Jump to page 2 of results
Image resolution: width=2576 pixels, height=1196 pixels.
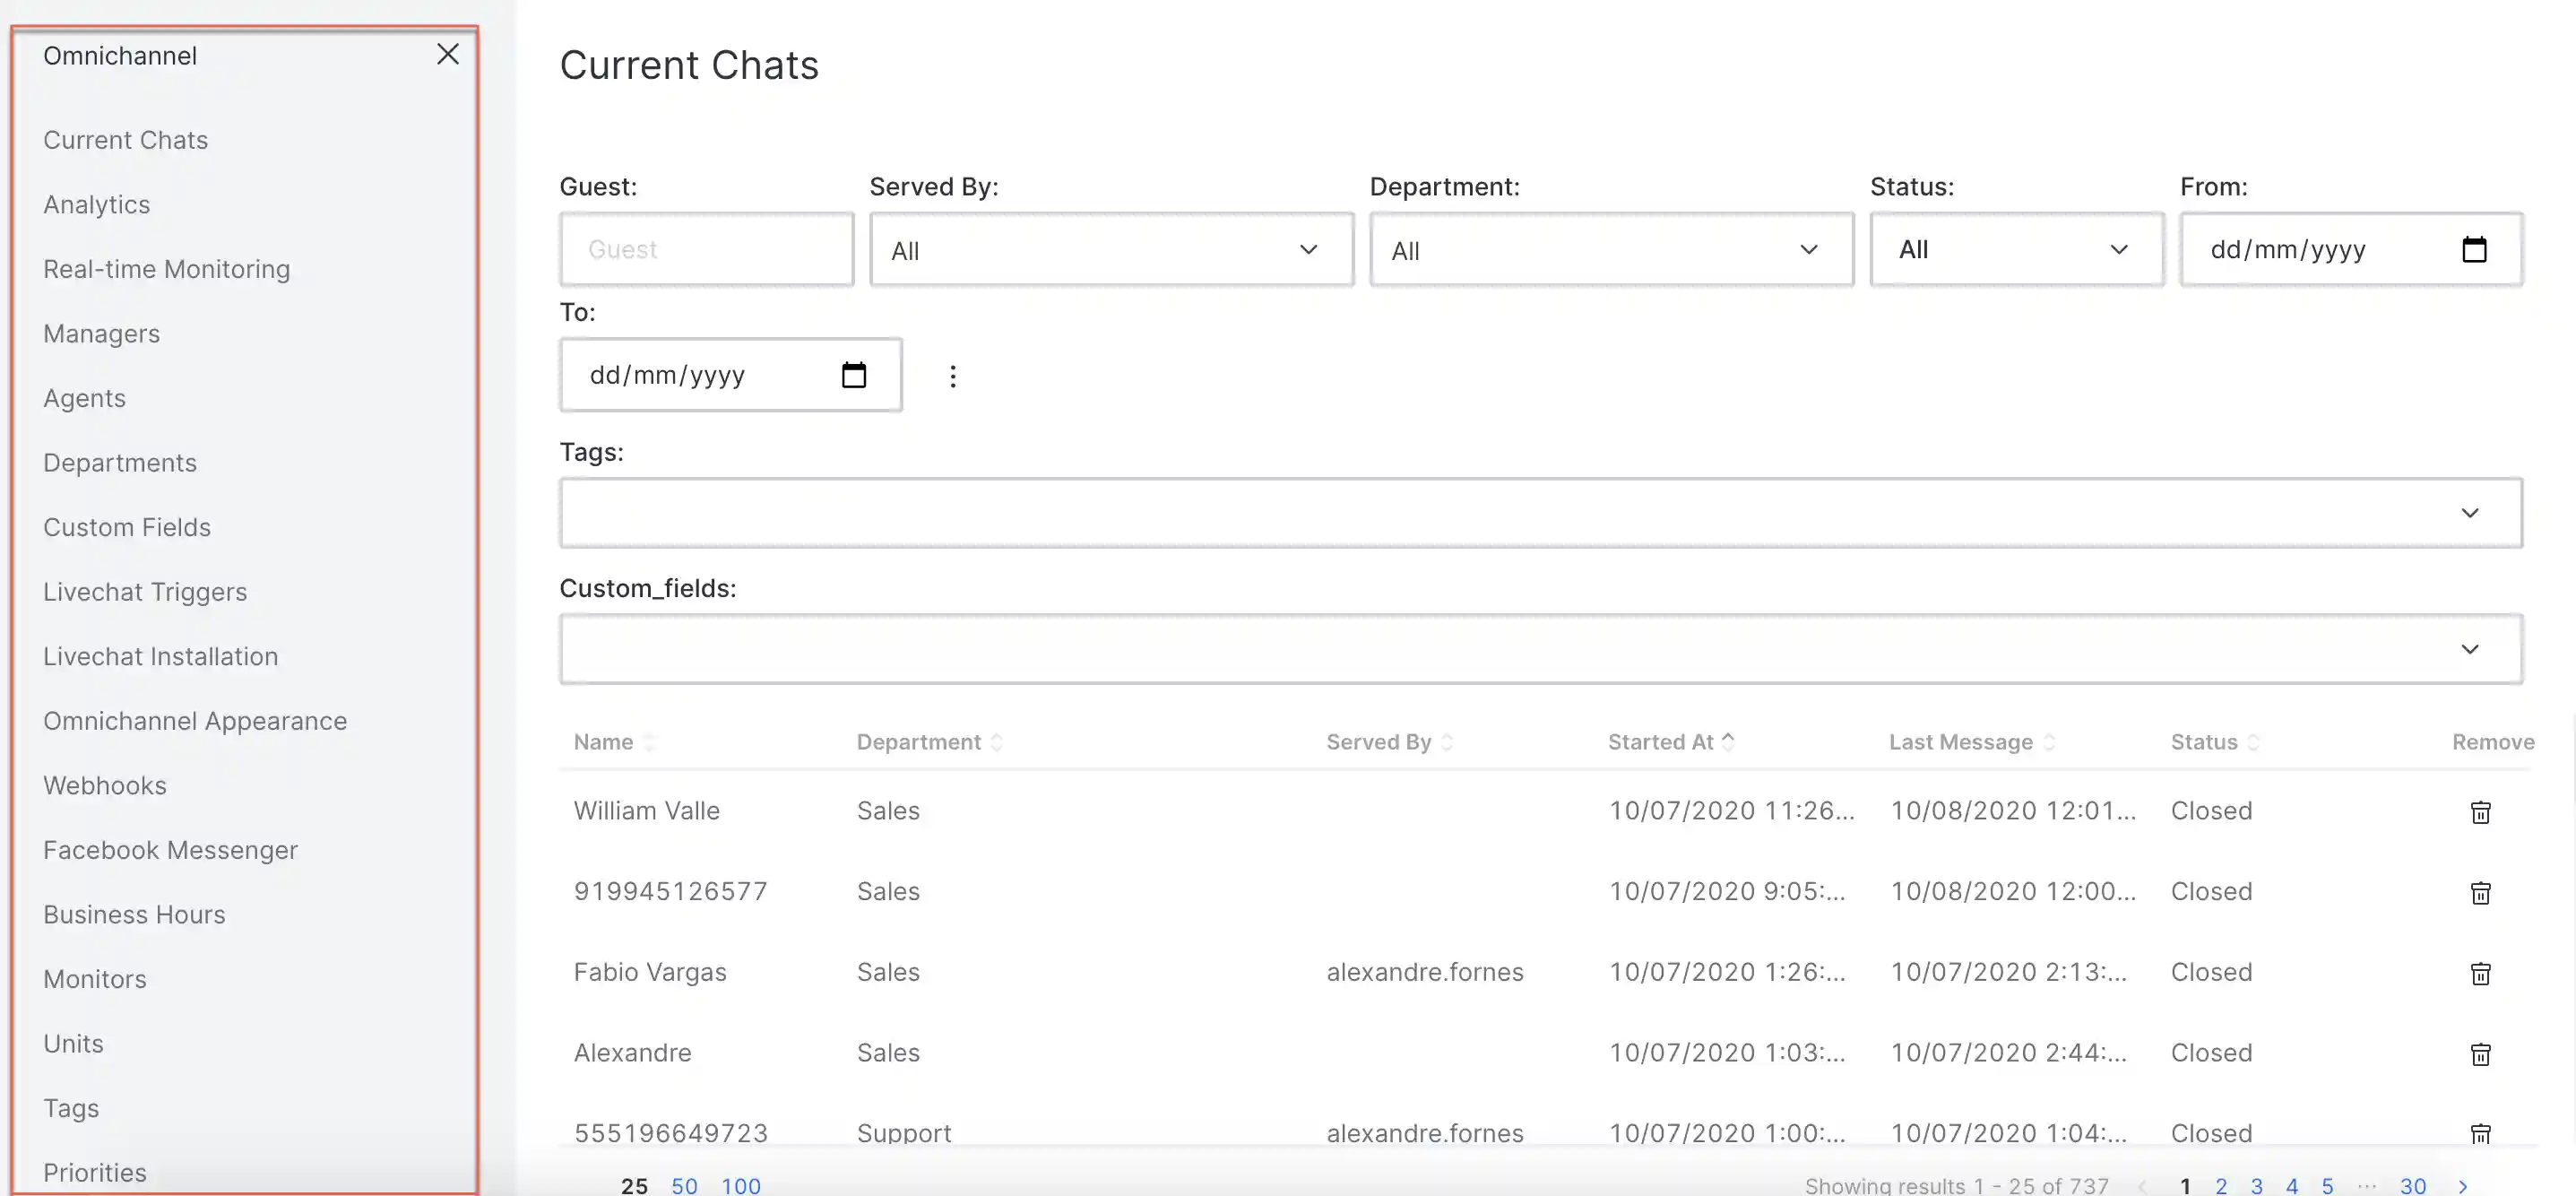coord(2221,1185)
